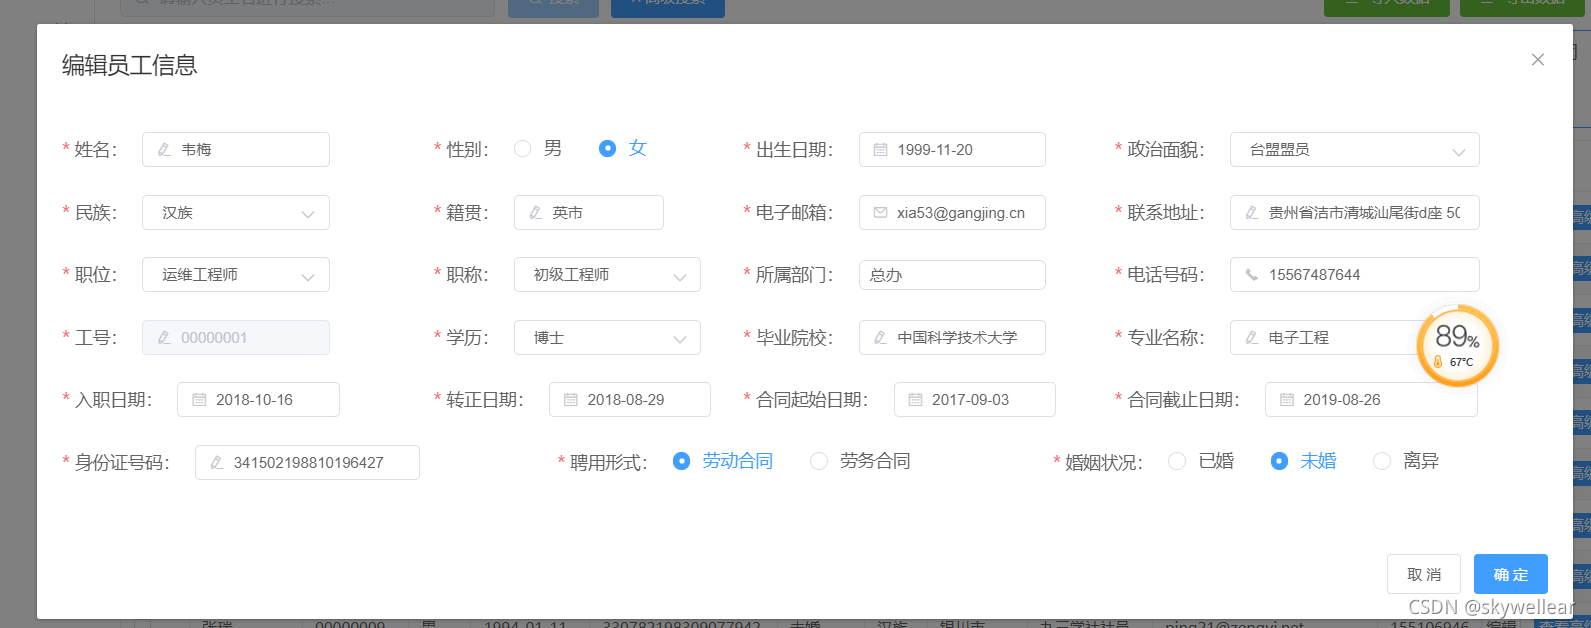
Task: Click the phone number 15567487644 input
Action: (1355, 275)
